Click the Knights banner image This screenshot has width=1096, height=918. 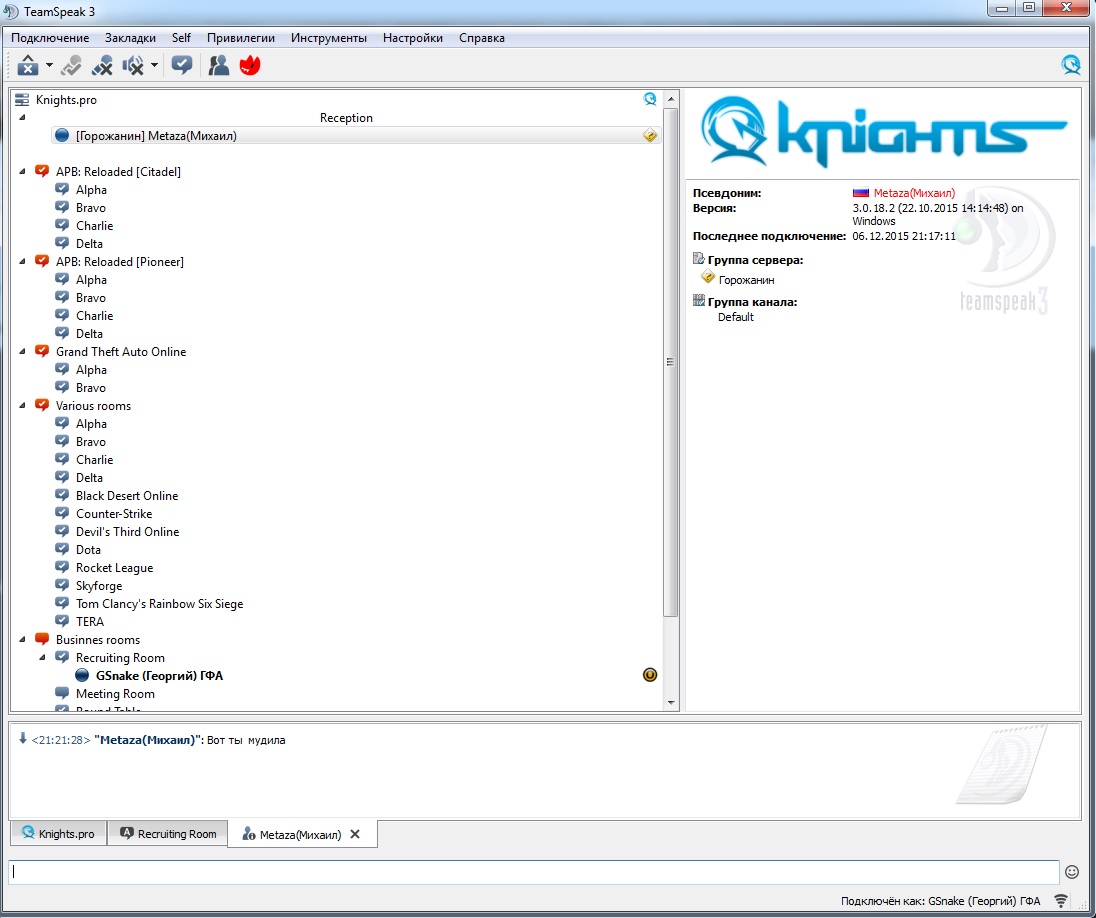click(884, 132)
